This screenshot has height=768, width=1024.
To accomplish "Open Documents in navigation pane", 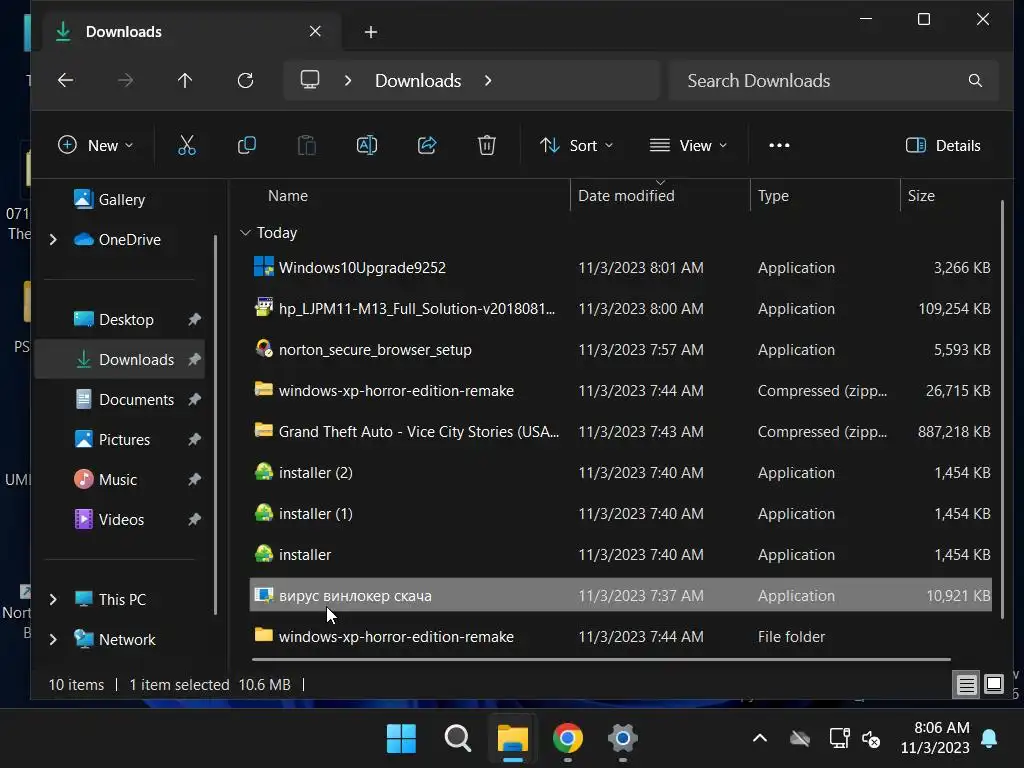I will pos(123,399).
